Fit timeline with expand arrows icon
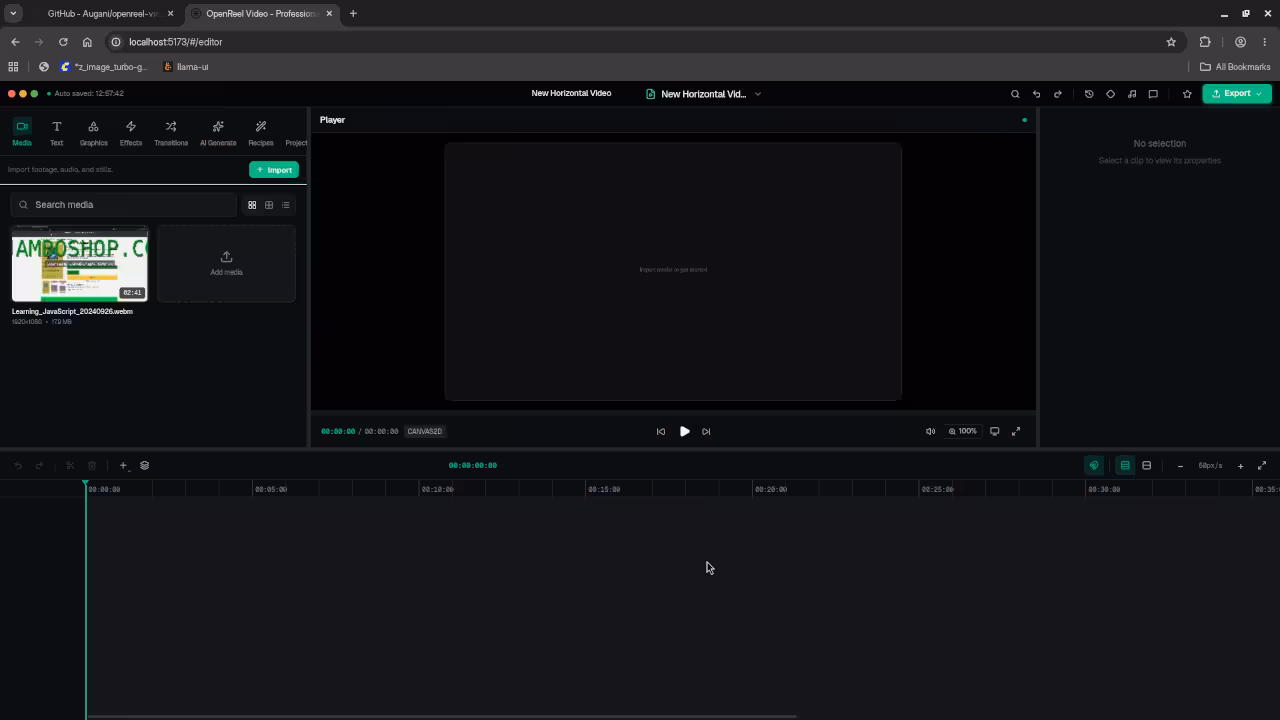This screenshot has width=1280, height=720. pyautogui.click(x=1262, y=466)
